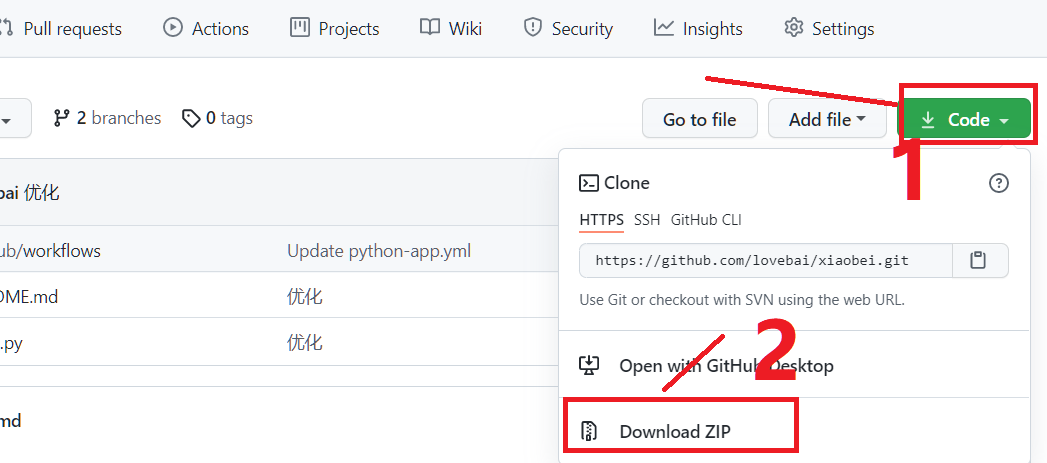Viewport: 1047px width, 463px height.
Task: Click the 优化 commit message in the .md file row
Action: [305, 297]
